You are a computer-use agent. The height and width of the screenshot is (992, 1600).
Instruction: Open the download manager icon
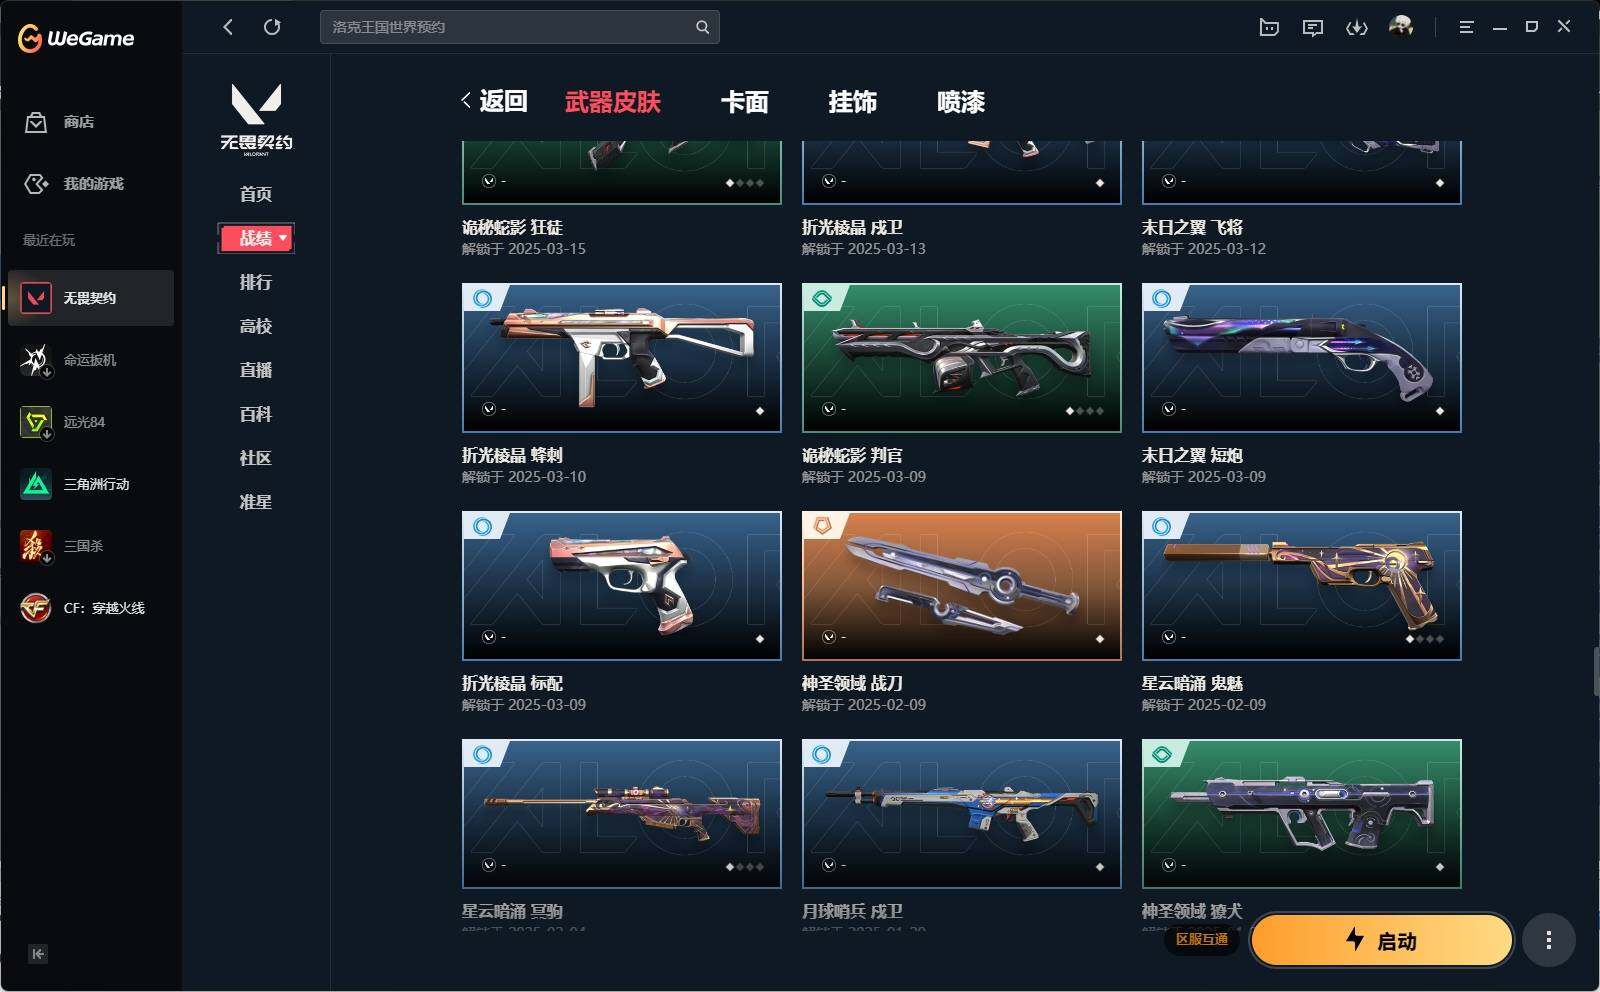tap(1357, 27)
